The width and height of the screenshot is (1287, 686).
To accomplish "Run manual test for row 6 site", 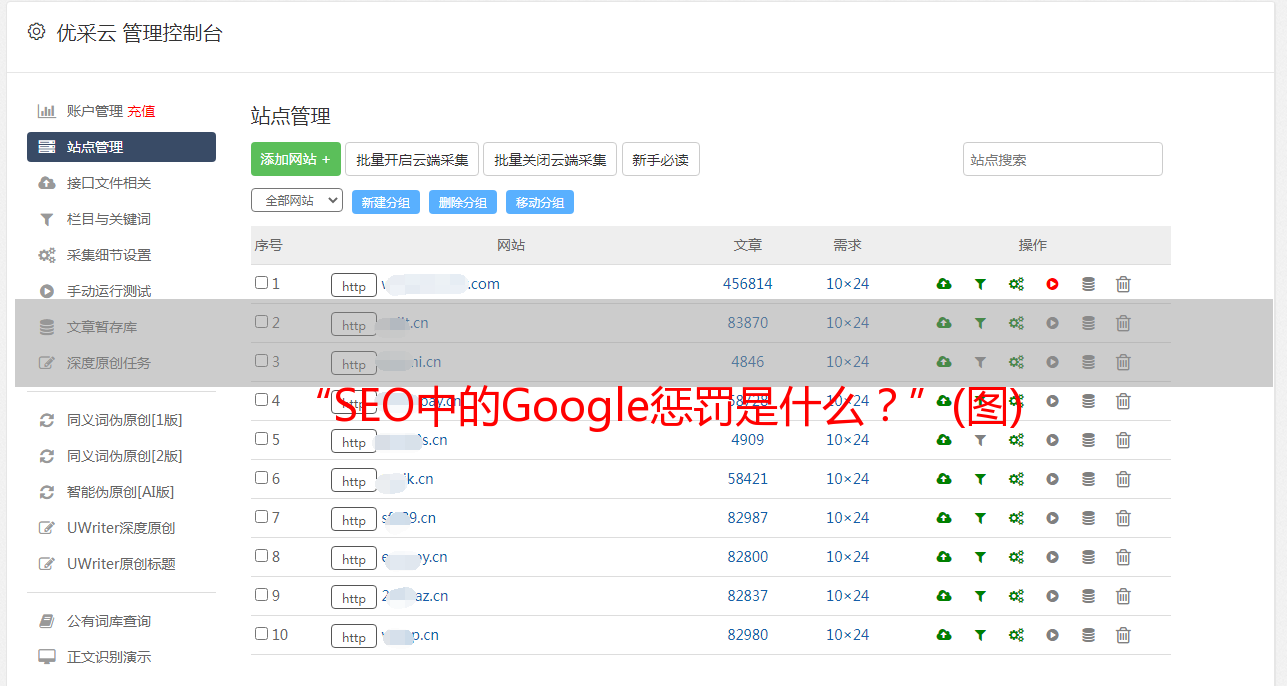I will tap(1052, 479).
